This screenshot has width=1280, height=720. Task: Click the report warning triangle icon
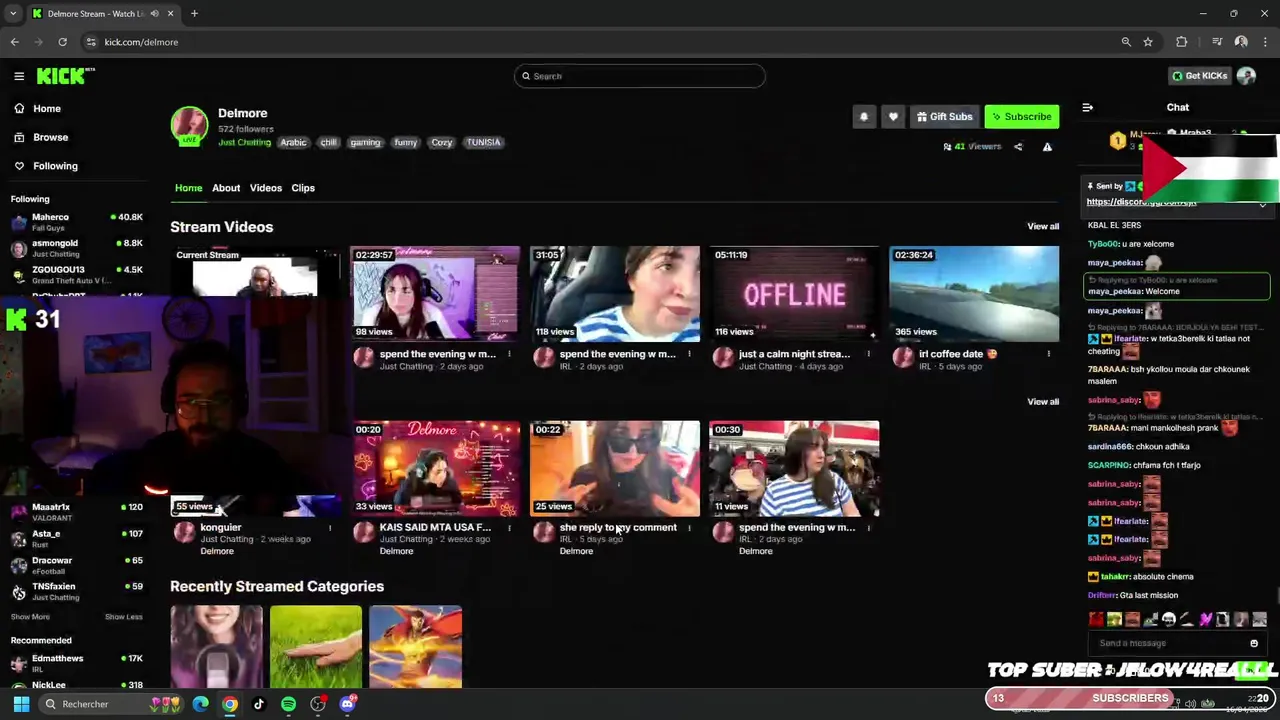(1047, 147)
